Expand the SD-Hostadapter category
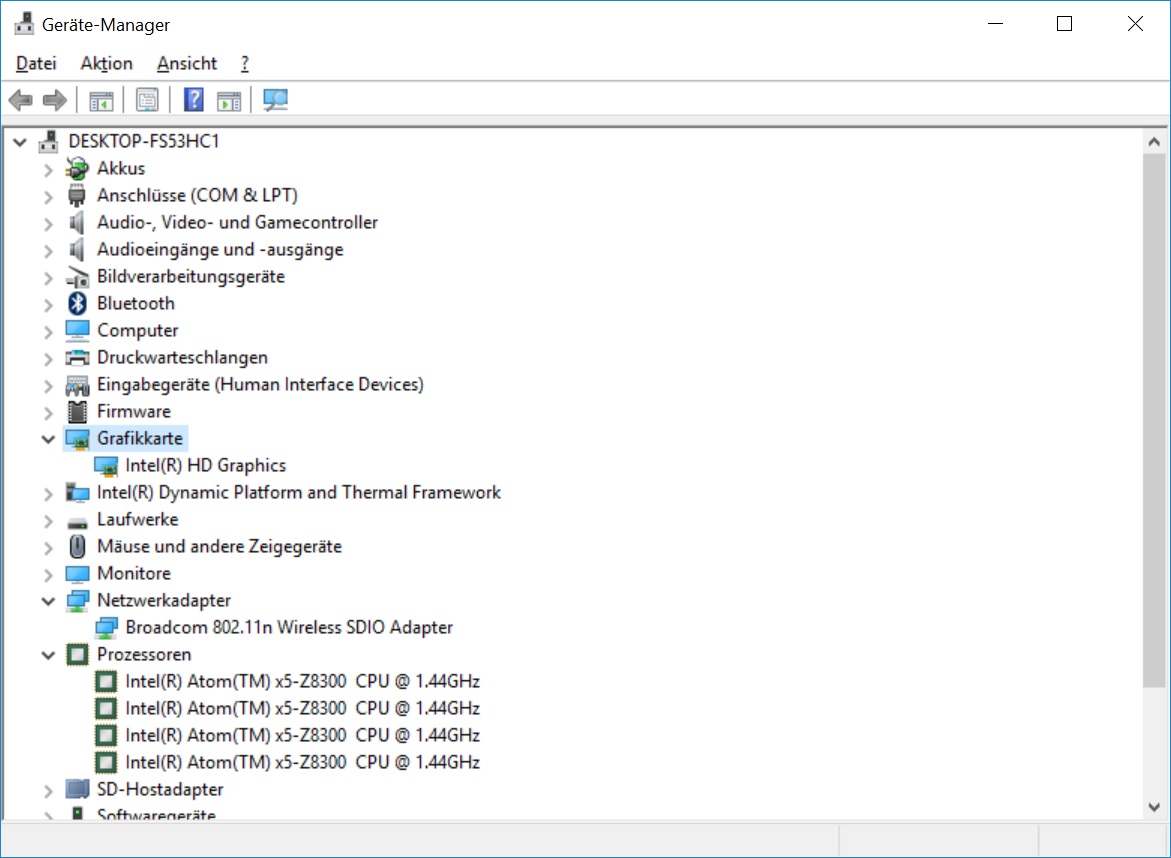This screenshot has height=858, width=1171. click(49, 790)
